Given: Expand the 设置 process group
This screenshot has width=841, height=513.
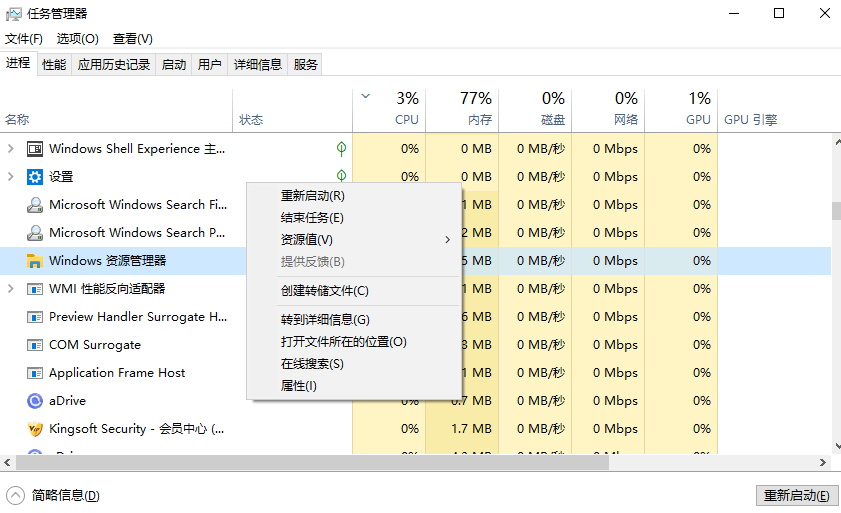Looking at the screenshot, I should point(11,177).
